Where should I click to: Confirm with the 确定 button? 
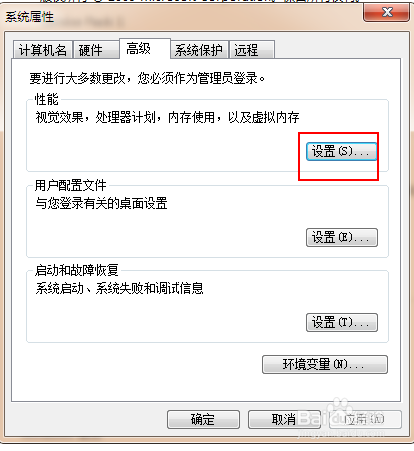203,419
